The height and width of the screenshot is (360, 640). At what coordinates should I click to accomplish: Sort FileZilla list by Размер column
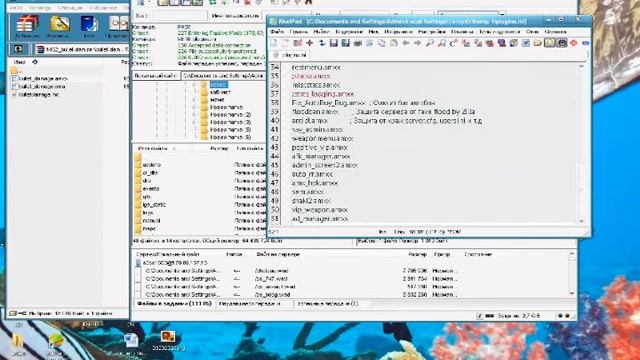[x=219, y=148]
